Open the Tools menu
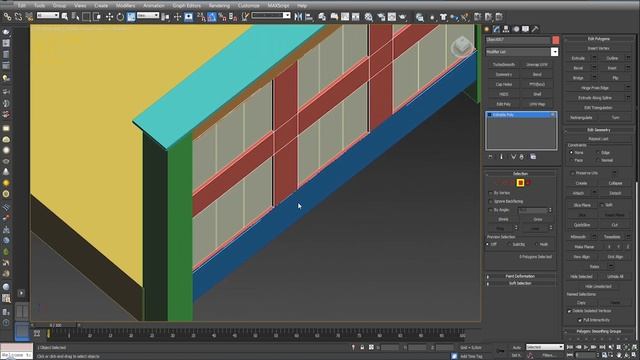Screen dimensions: 640x360 [x=40, y=6]
